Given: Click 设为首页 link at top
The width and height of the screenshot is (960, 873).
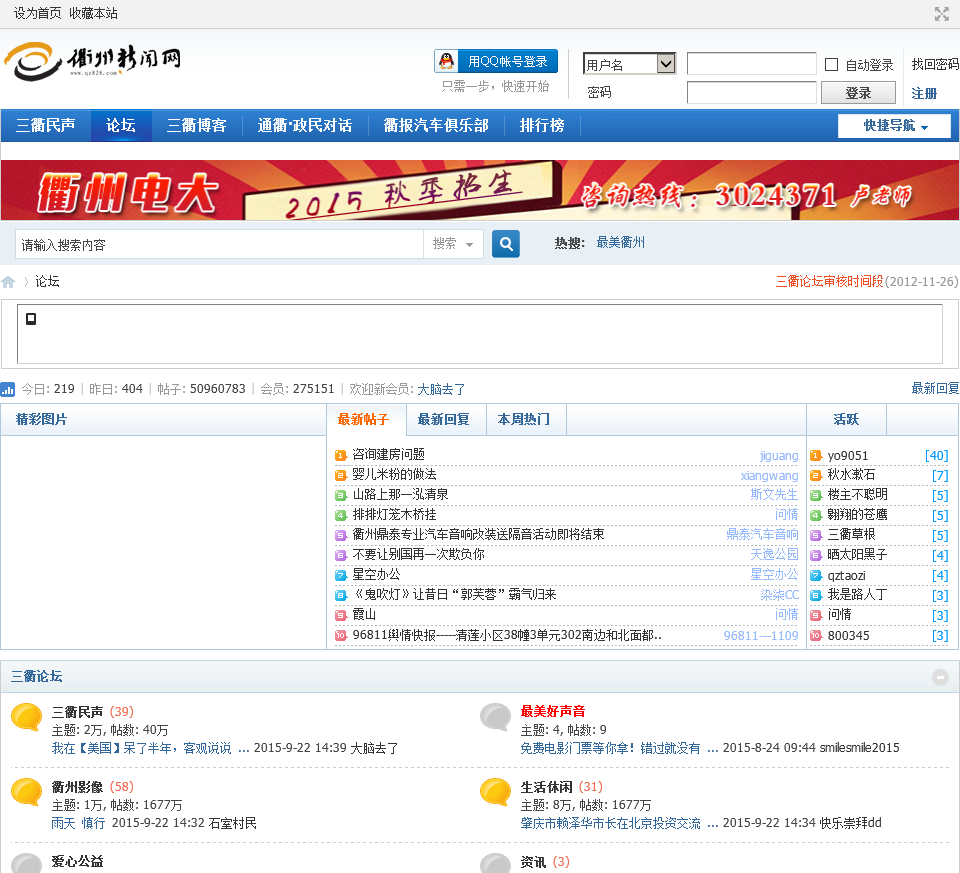Looking at the screenshot, I should (37, 13).
